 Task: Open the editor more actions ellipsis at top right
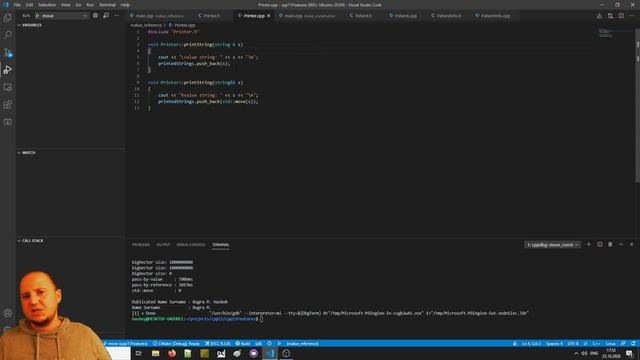(632, 16)
